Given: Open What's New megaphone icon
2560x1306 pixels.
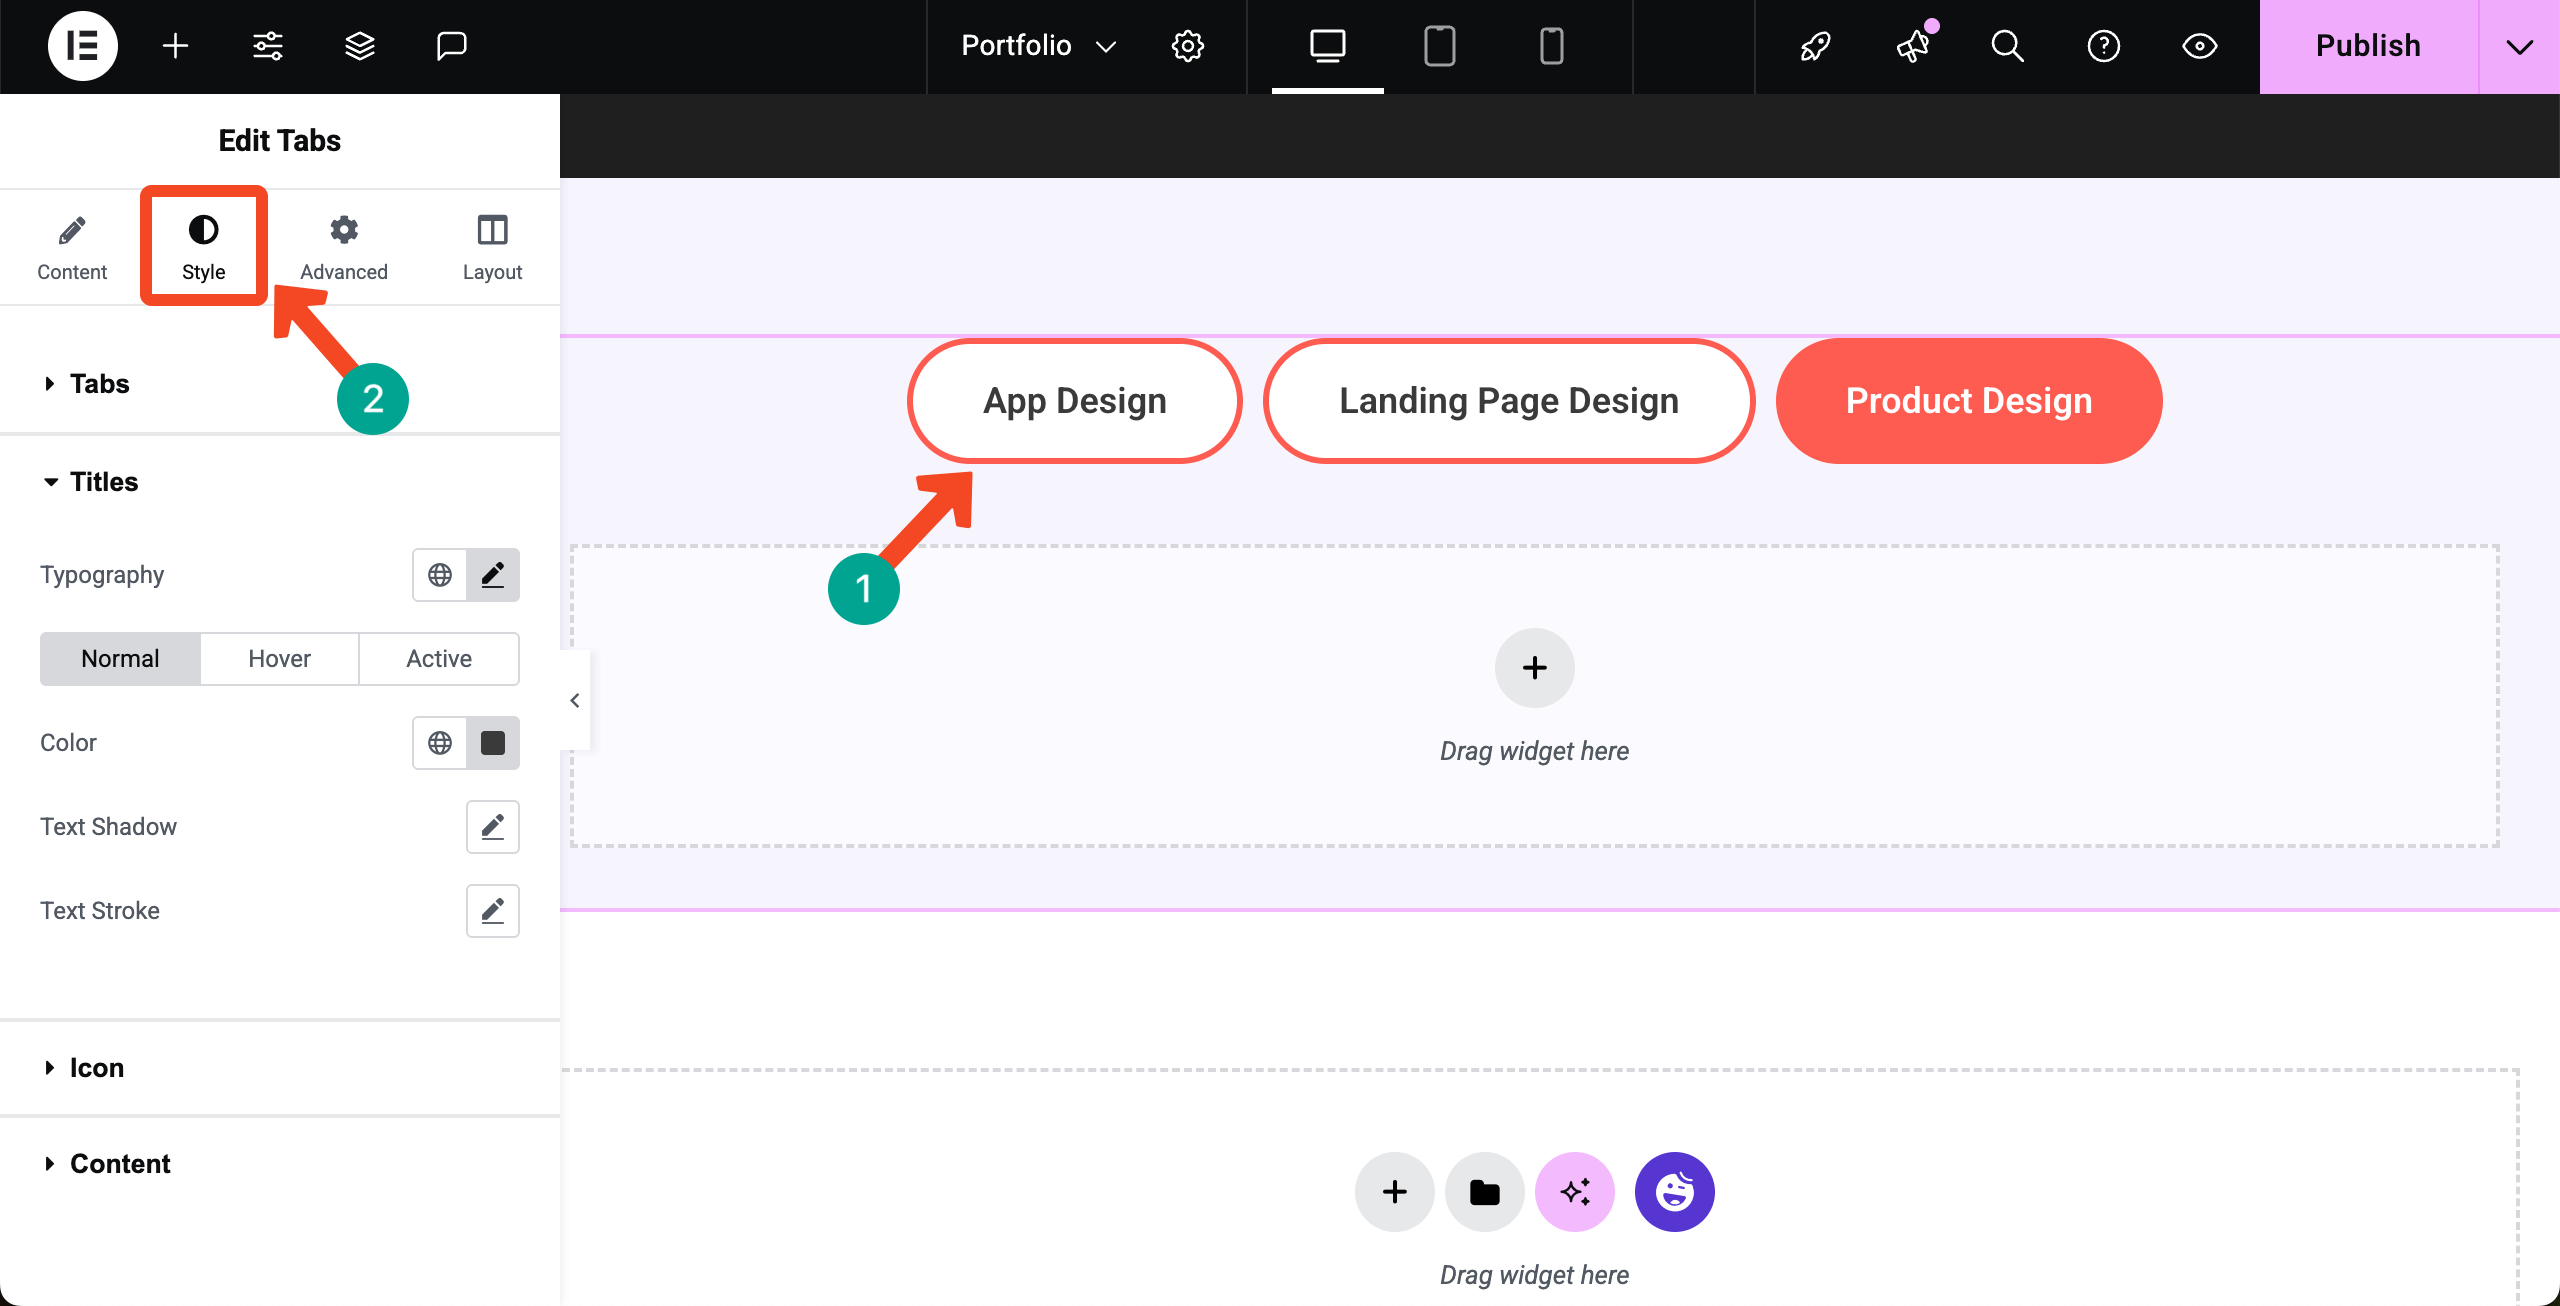Looking at the screenshot, I should coord(1913,46).
